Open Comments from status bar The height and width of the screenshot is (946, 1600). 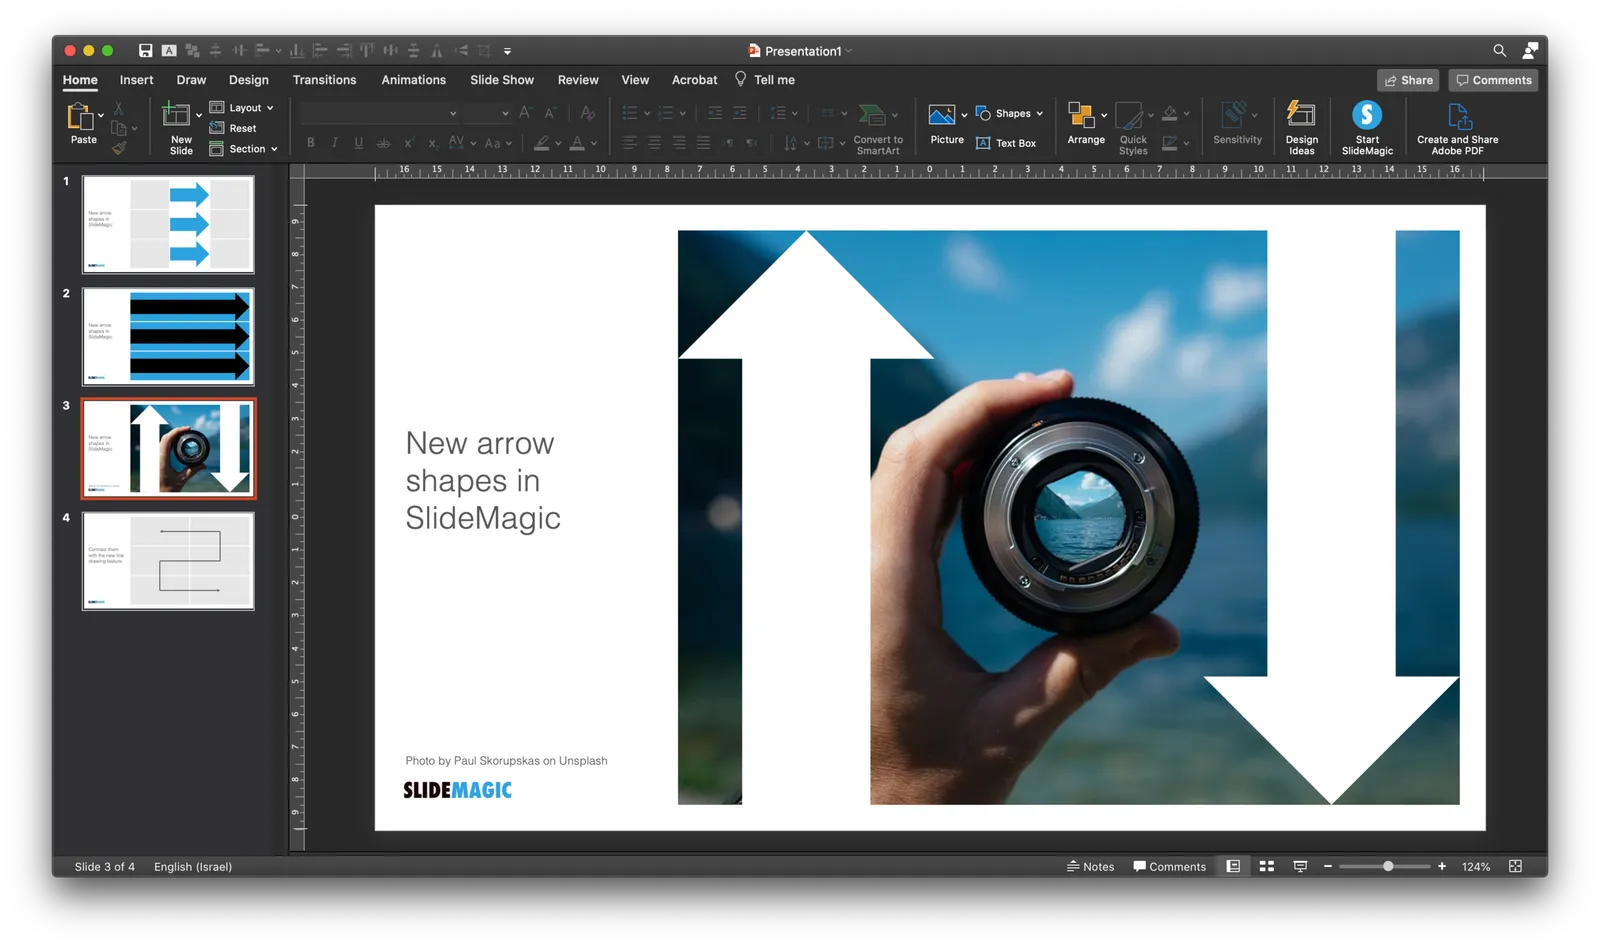(1169, 866)
